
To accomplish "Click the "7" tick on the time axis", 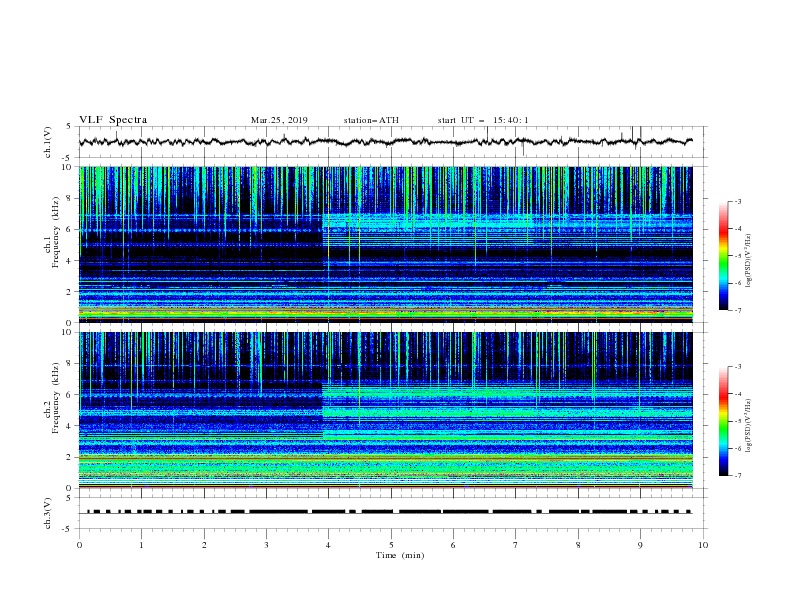I will pyautogui.click(x=516, y=545).
